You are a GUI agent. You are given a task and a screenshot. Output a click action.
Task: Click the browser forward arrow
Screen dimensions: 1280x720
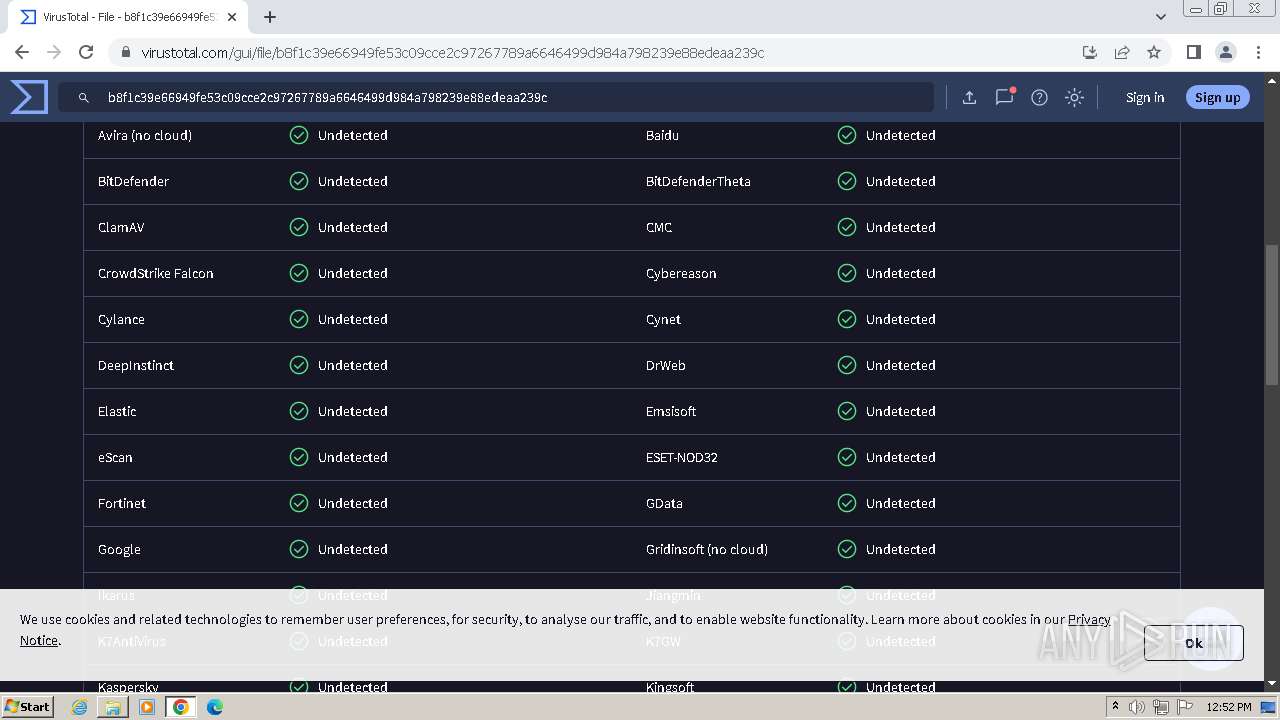[54, 52]
